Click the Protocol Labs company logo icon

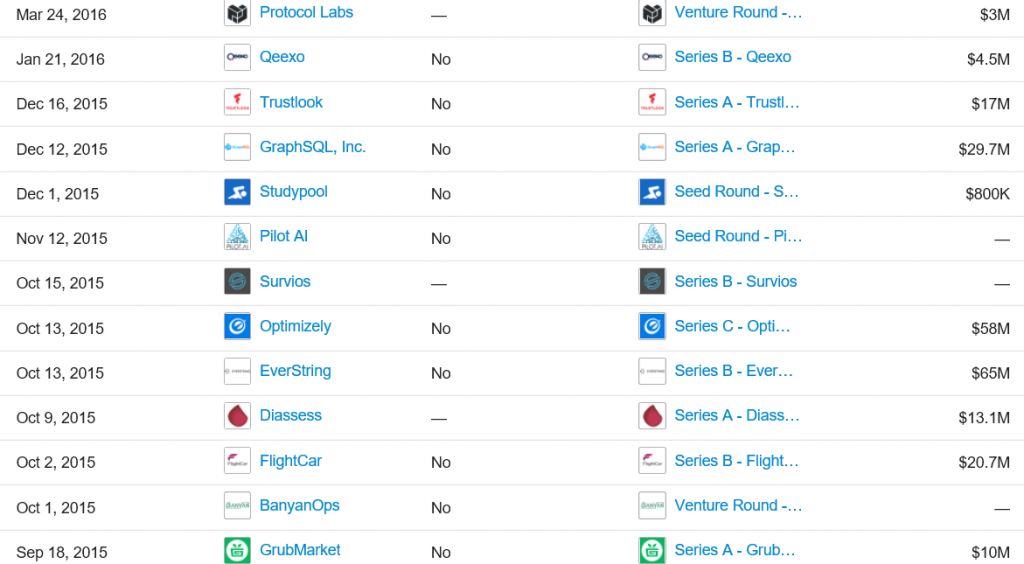[237, 13]
